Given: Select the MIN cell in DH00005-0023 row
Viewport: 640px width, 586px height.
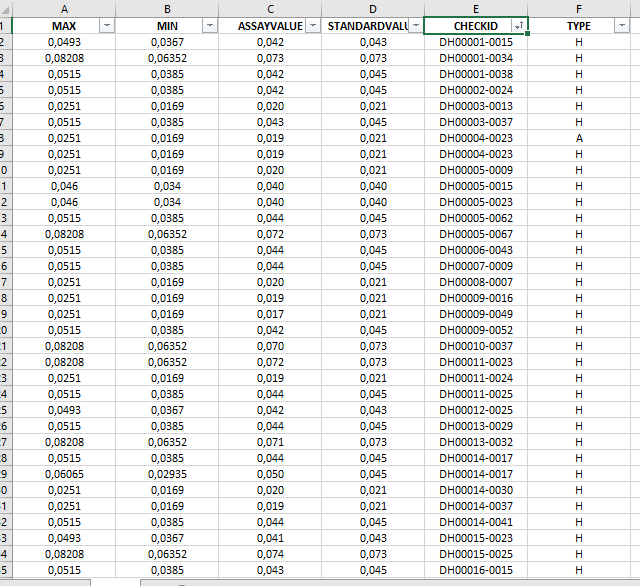Looking at the screenshot, I should pos(167,202).
